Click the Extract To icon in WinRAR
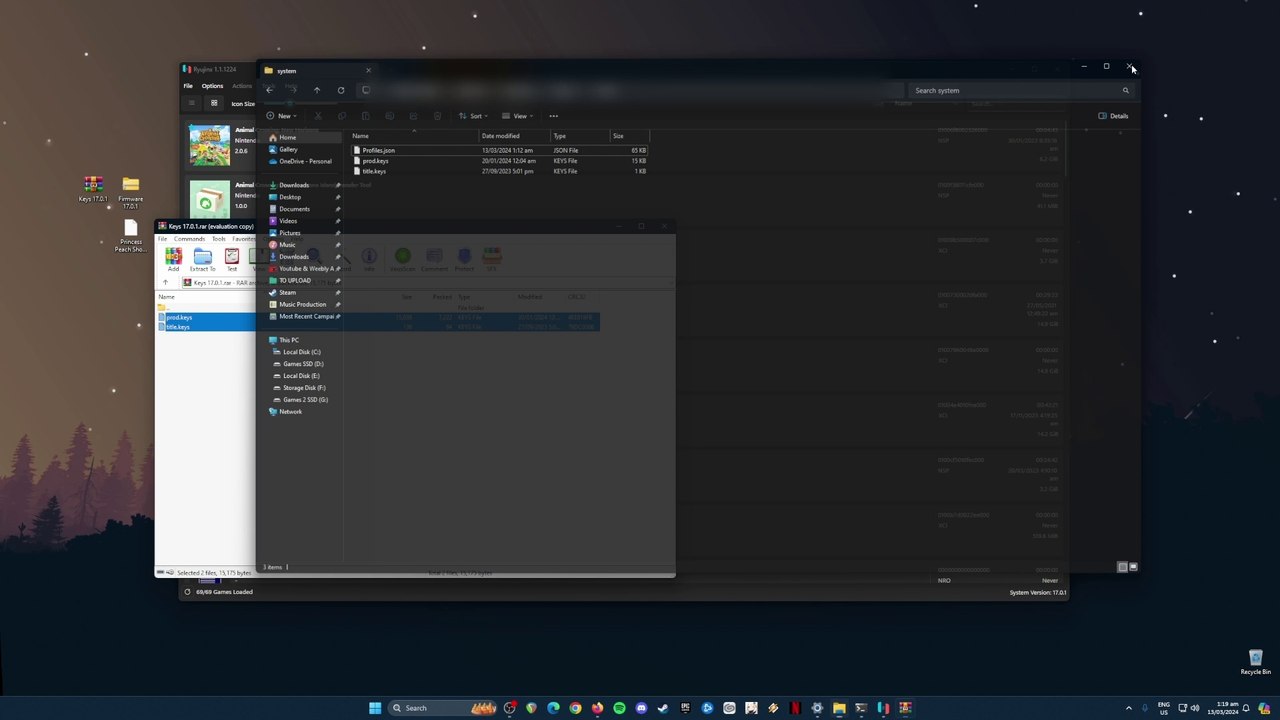The image size is (1280, 720). (202, 260)
